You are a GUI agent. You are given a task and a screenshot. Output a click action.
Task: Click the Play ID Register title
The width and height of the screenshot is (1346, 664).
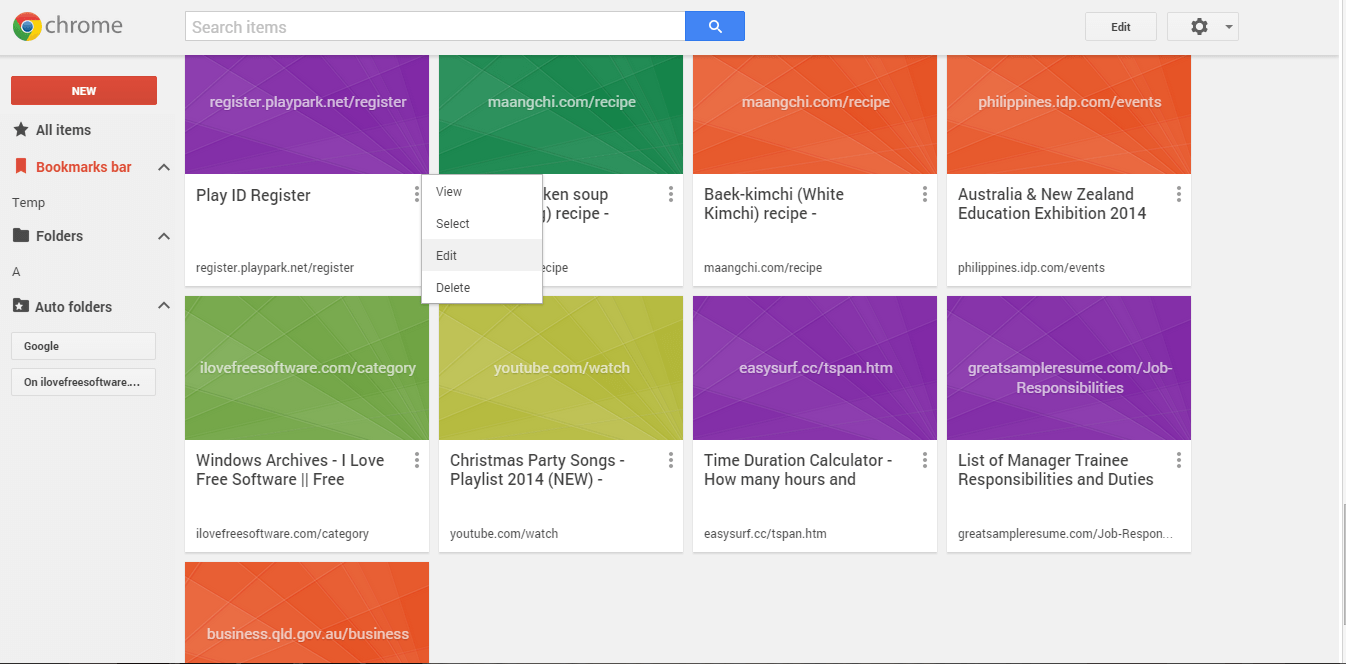pos(253,195)
